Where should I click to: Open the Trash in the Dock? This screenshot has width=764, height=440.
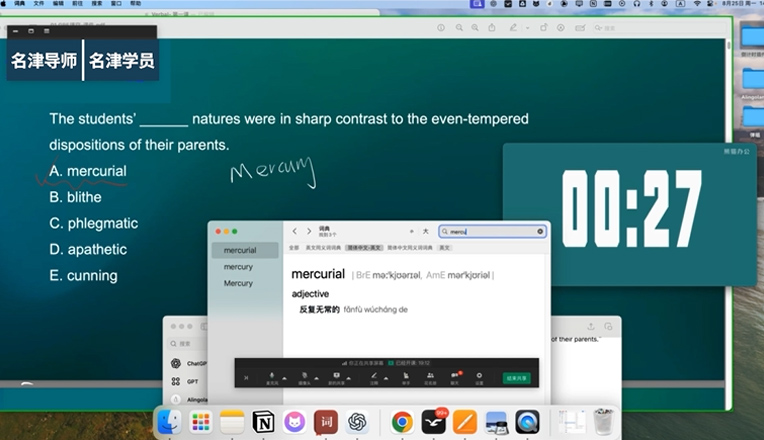pyautogui.click(x=603, y=422)
